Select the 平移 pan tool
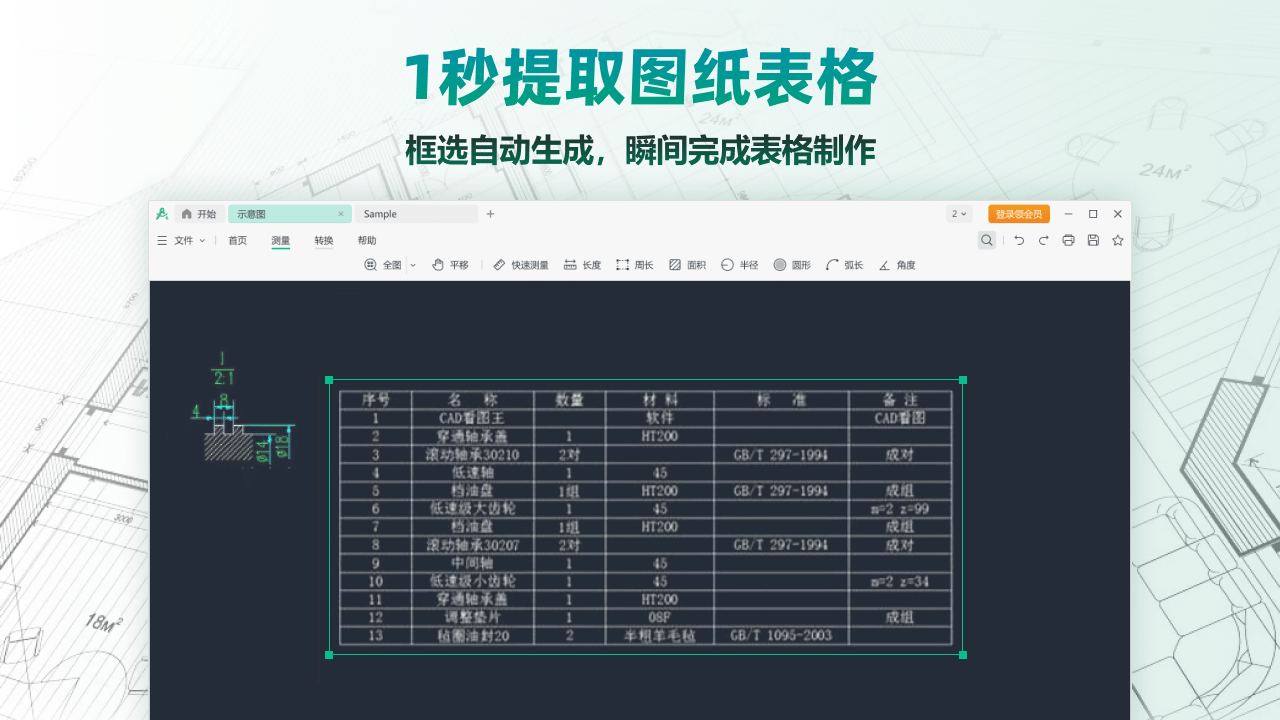Screen dimensions: 1280x720 [x=450, y=265]
